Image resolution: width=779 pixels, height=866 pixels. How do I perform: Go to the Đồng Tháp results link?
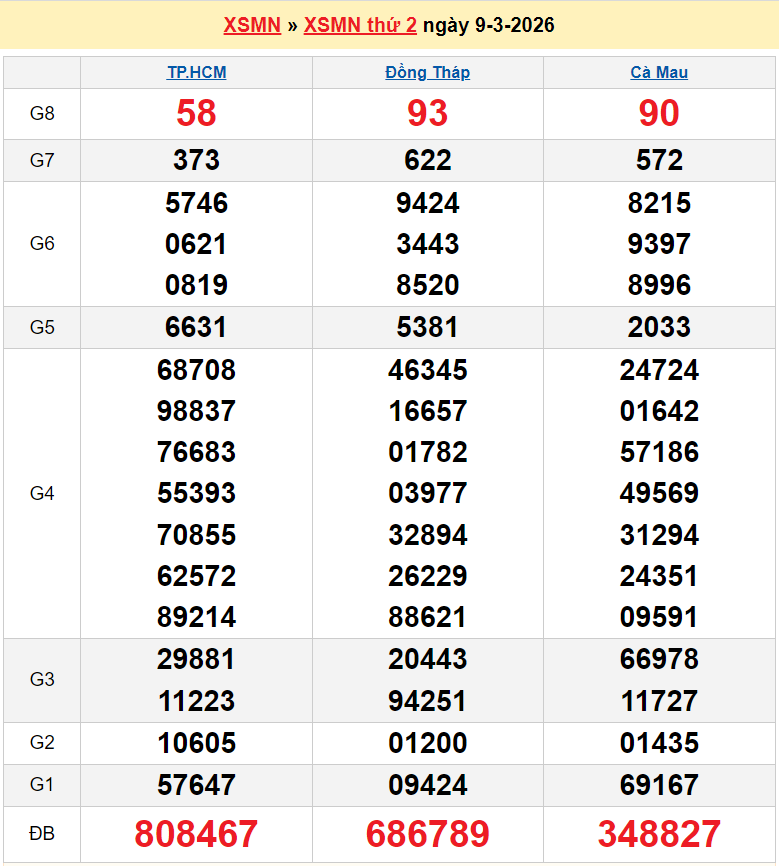427,72
